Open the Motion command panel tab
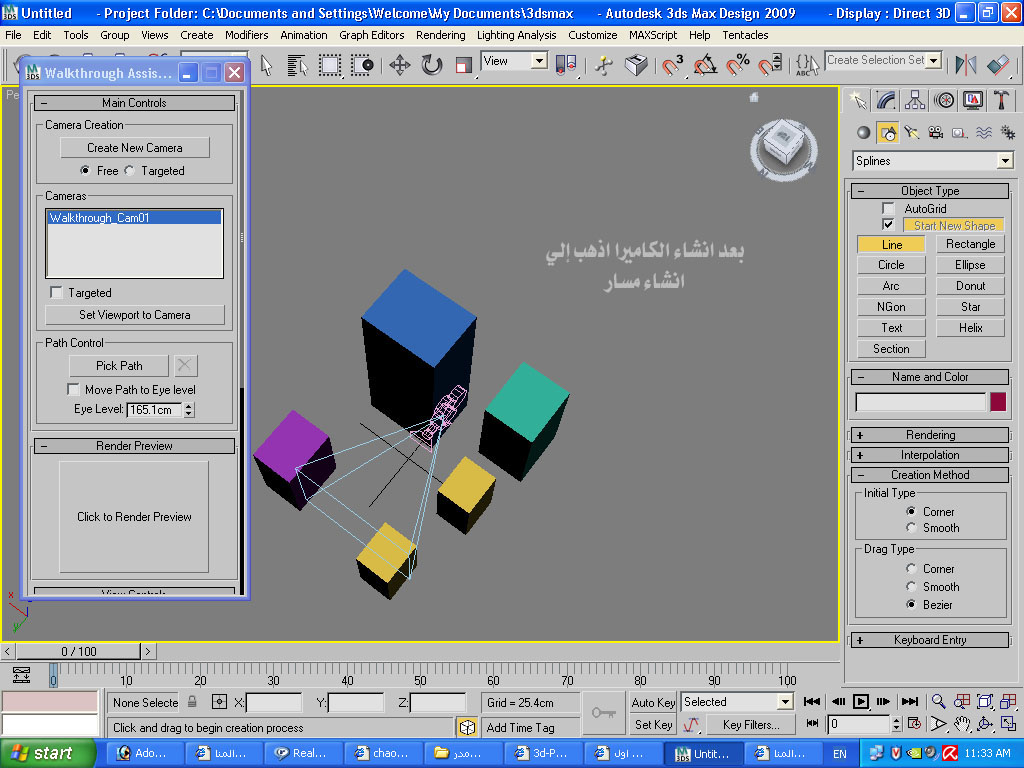The image size is (1024, 768). tap(944, 100)
